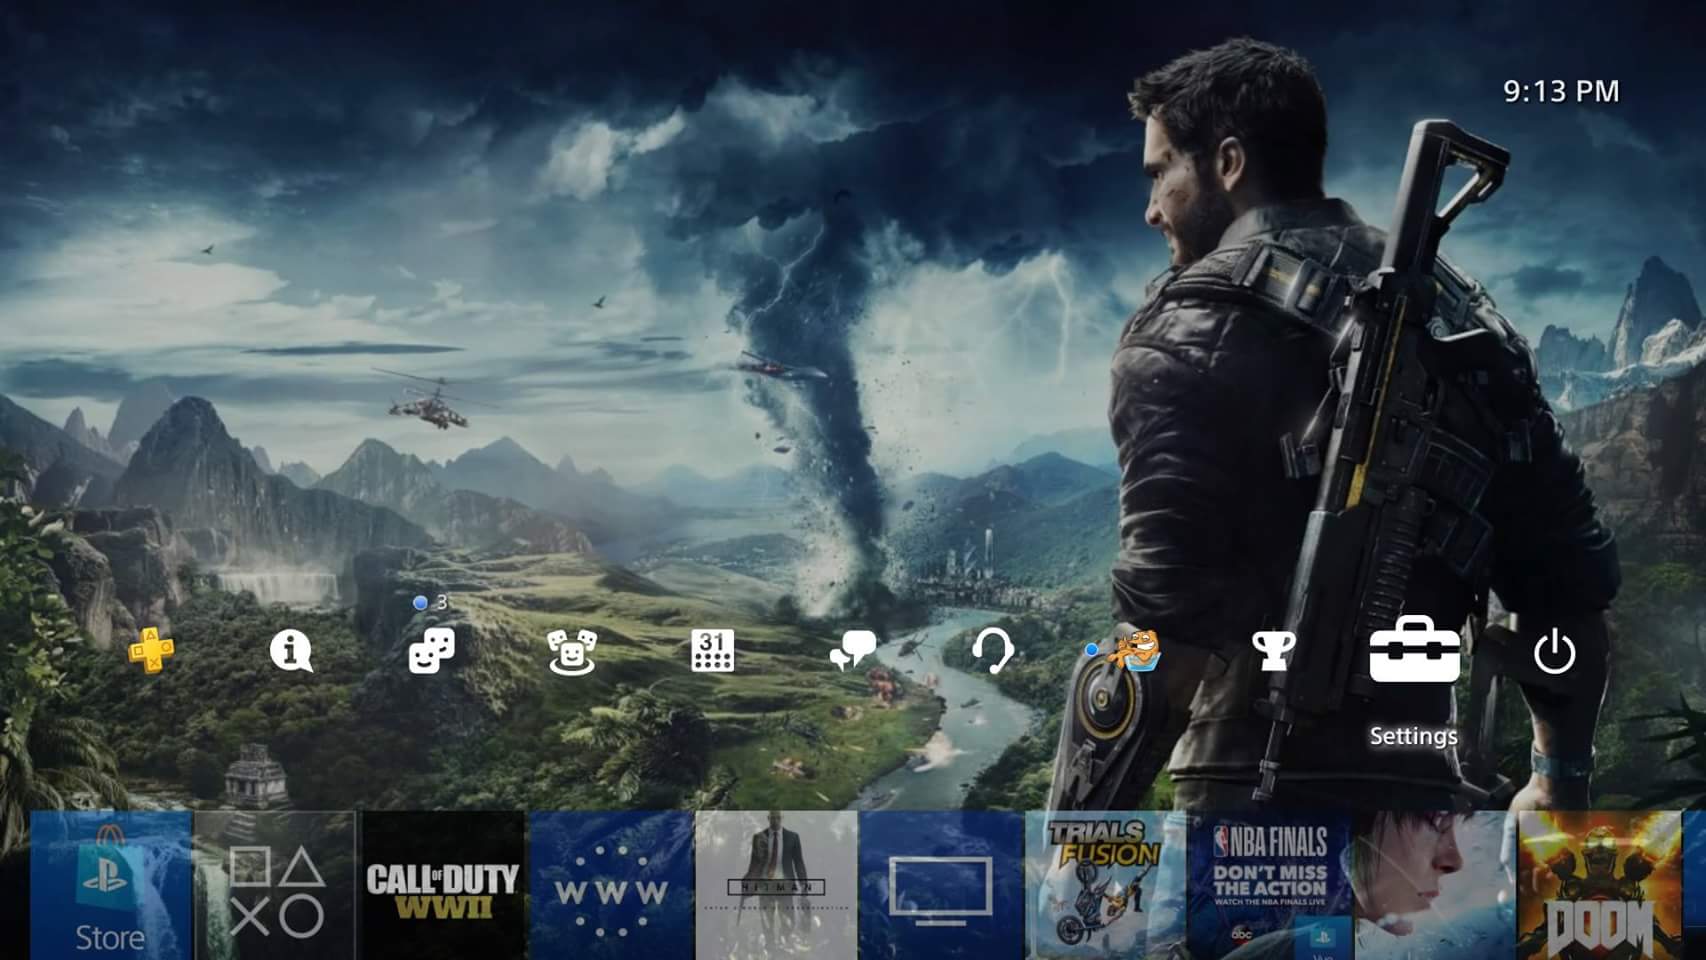
Task: Click the 9:13 PM clock
Action: pyautogui.click(x=1561, y=91)
